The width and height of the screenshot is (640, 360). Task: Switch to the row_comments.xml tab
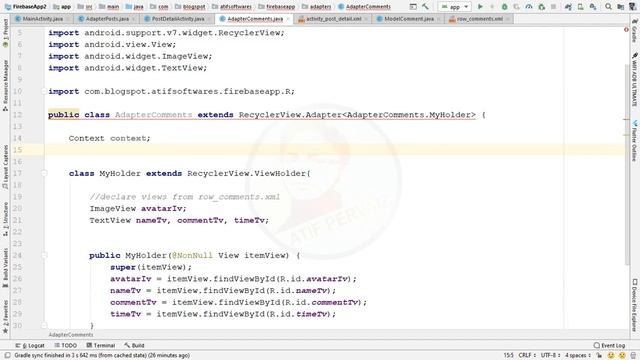pyautogui.click(x=480, y=19)
